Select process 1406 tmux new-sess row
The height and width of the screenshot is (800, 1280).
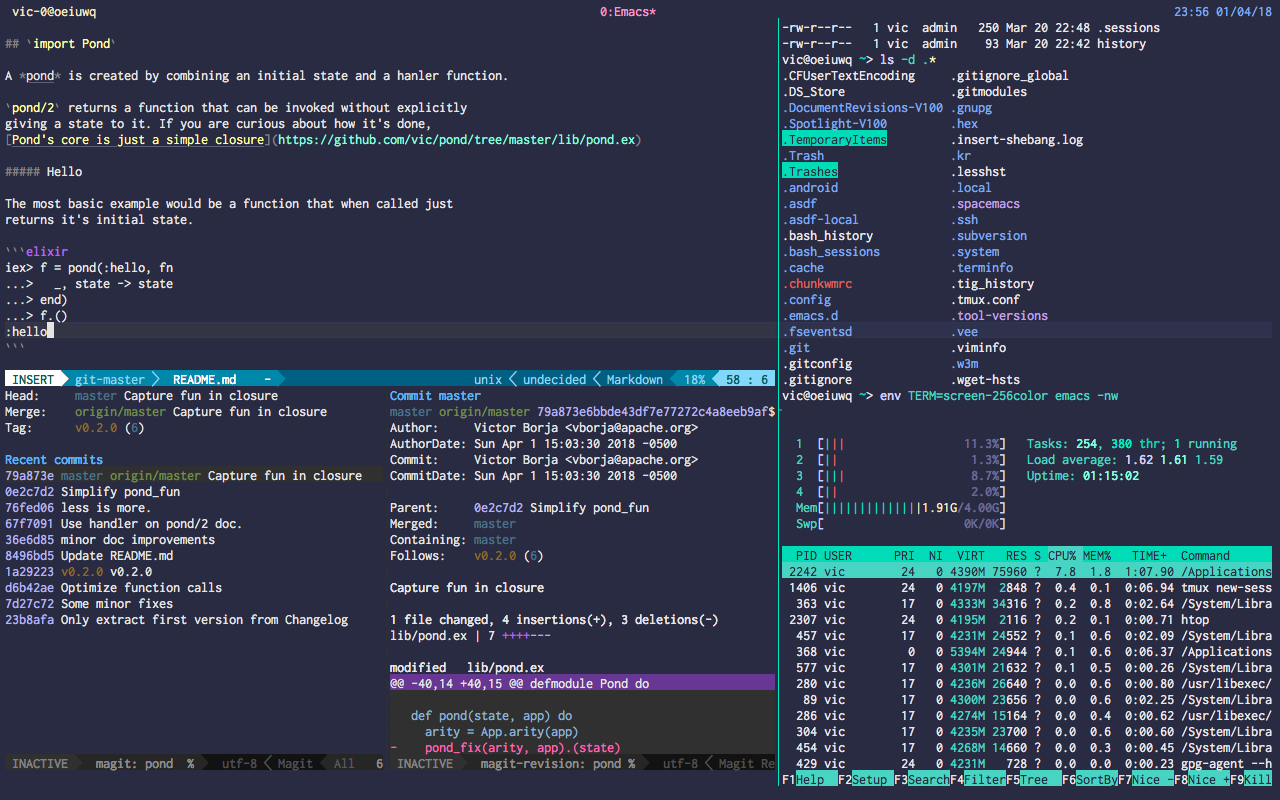pos(1027,588)
